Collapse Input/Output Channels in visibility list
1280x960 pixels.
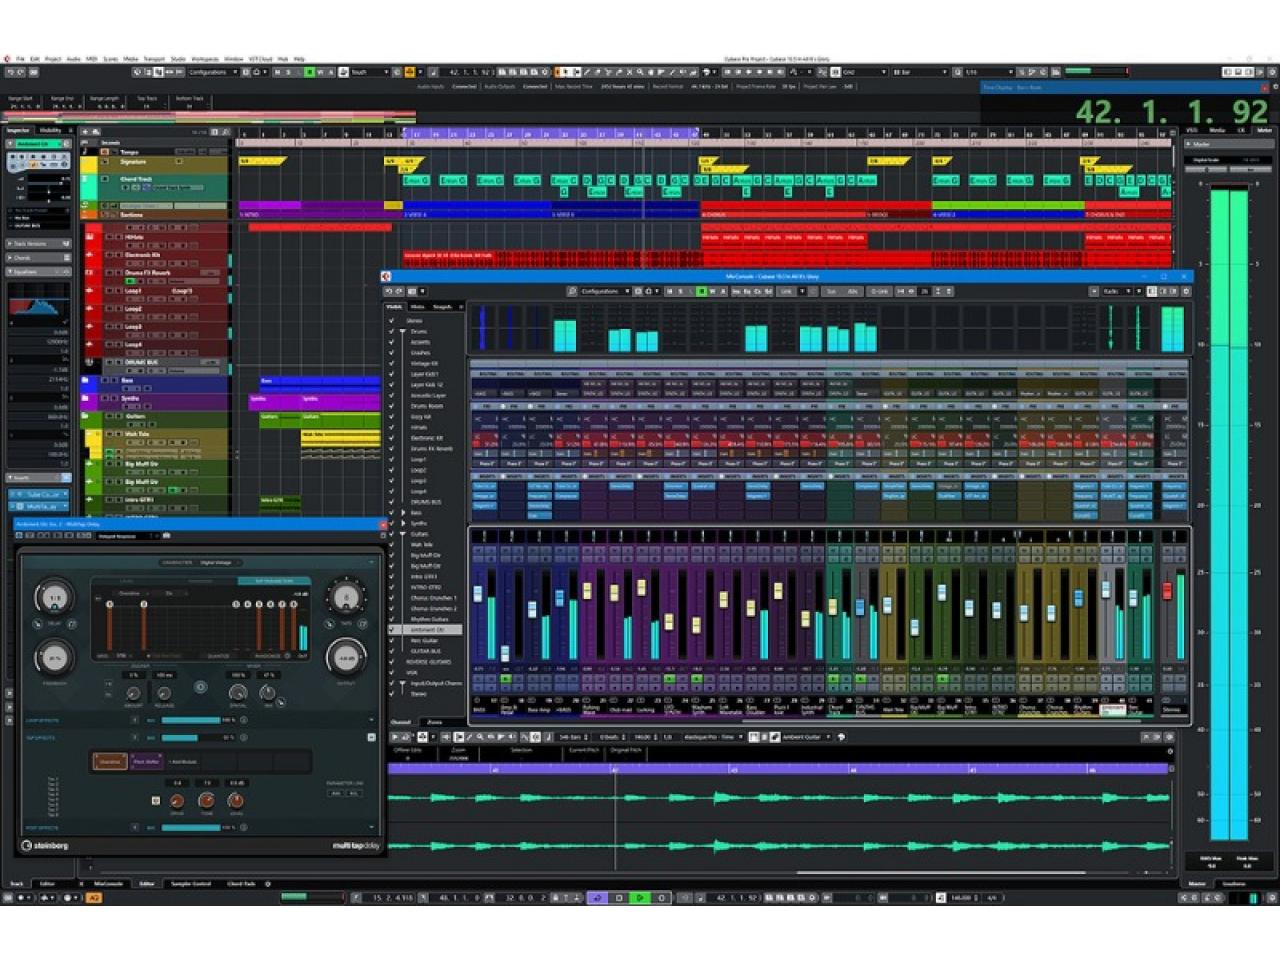coord(403,683)
